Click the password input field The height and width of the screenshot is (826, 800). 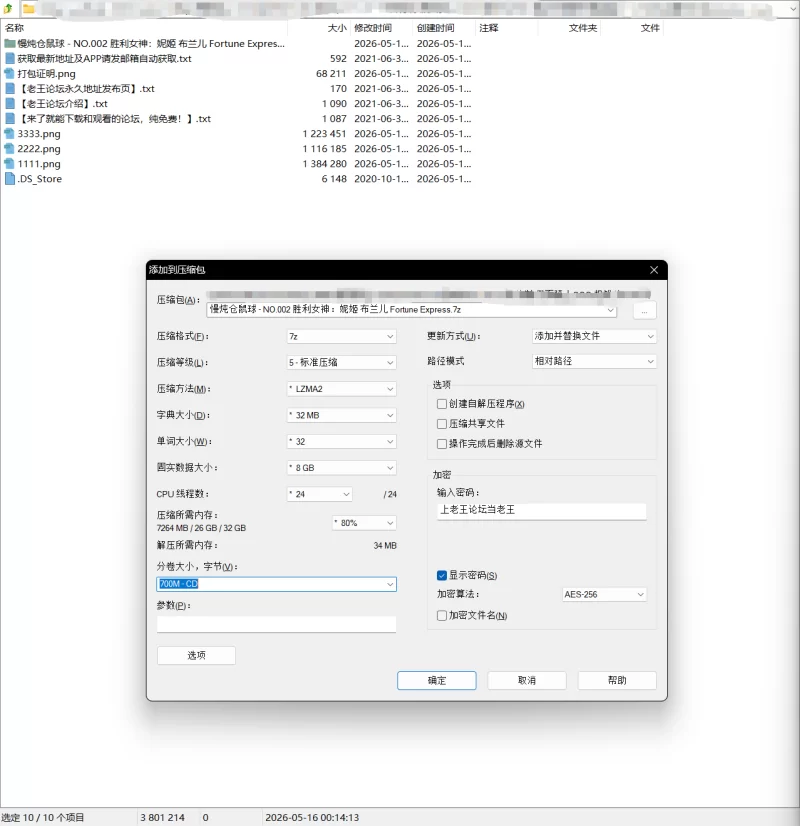pyautogui.click(x=541, y=510)
